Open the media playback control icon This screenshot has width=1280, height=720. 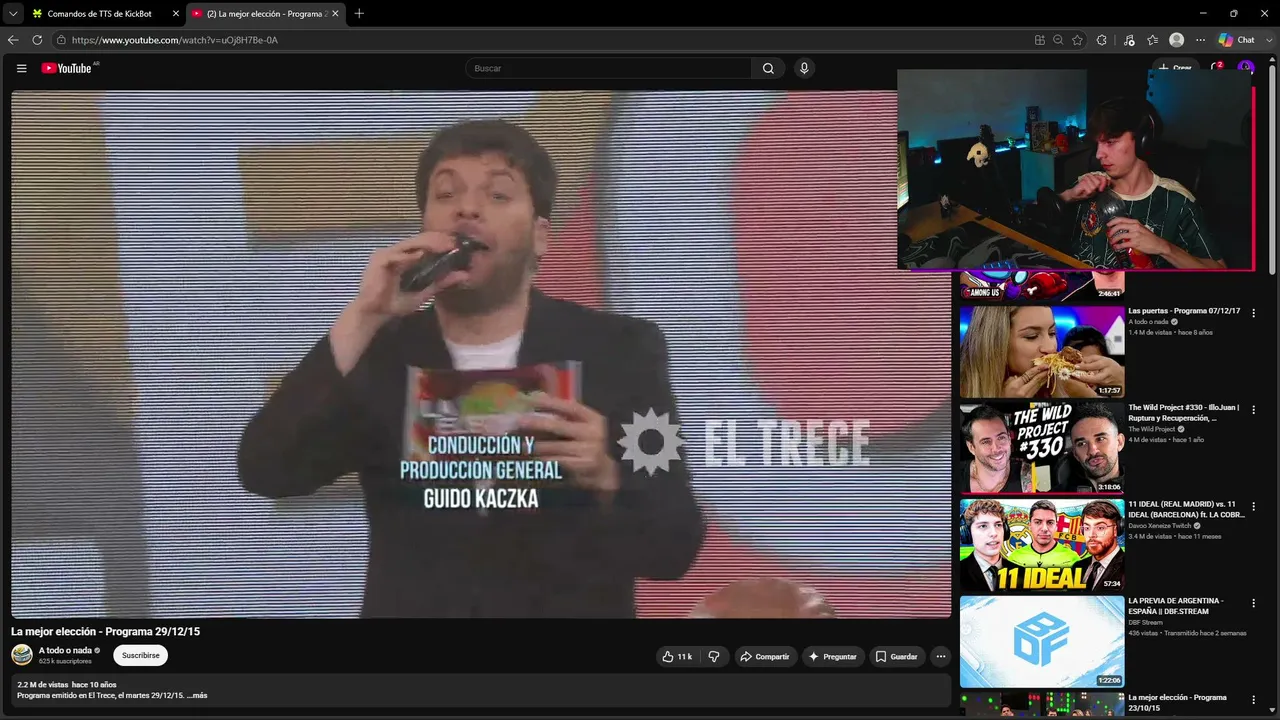pyautogui.click(x=1129, y=40)
